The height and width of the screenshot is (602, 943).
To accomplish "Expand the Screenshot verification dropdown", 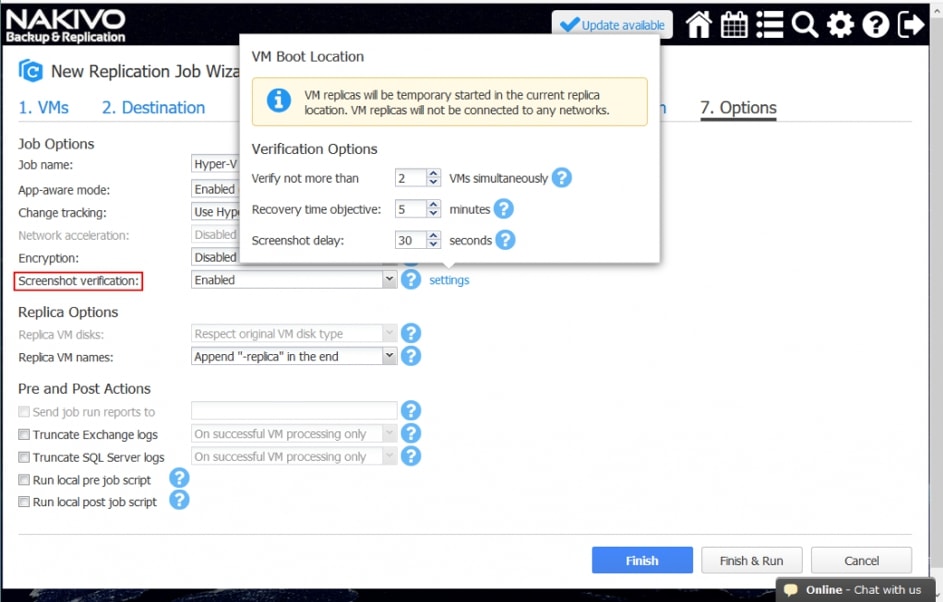I will (389, 280).
